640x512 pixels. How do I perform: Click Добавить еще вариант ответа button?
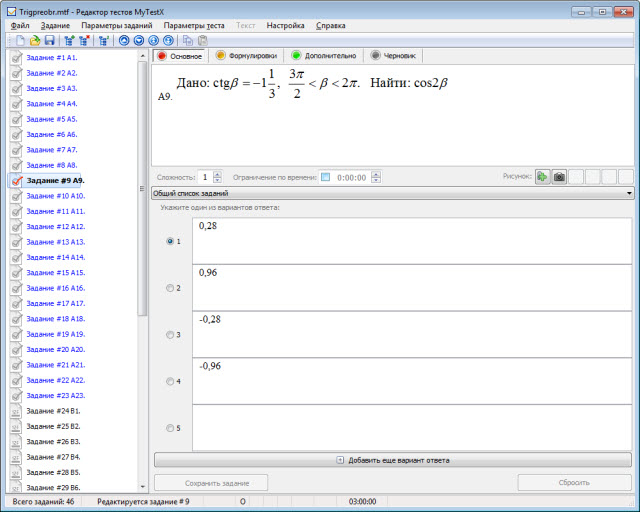click(393, 460)
